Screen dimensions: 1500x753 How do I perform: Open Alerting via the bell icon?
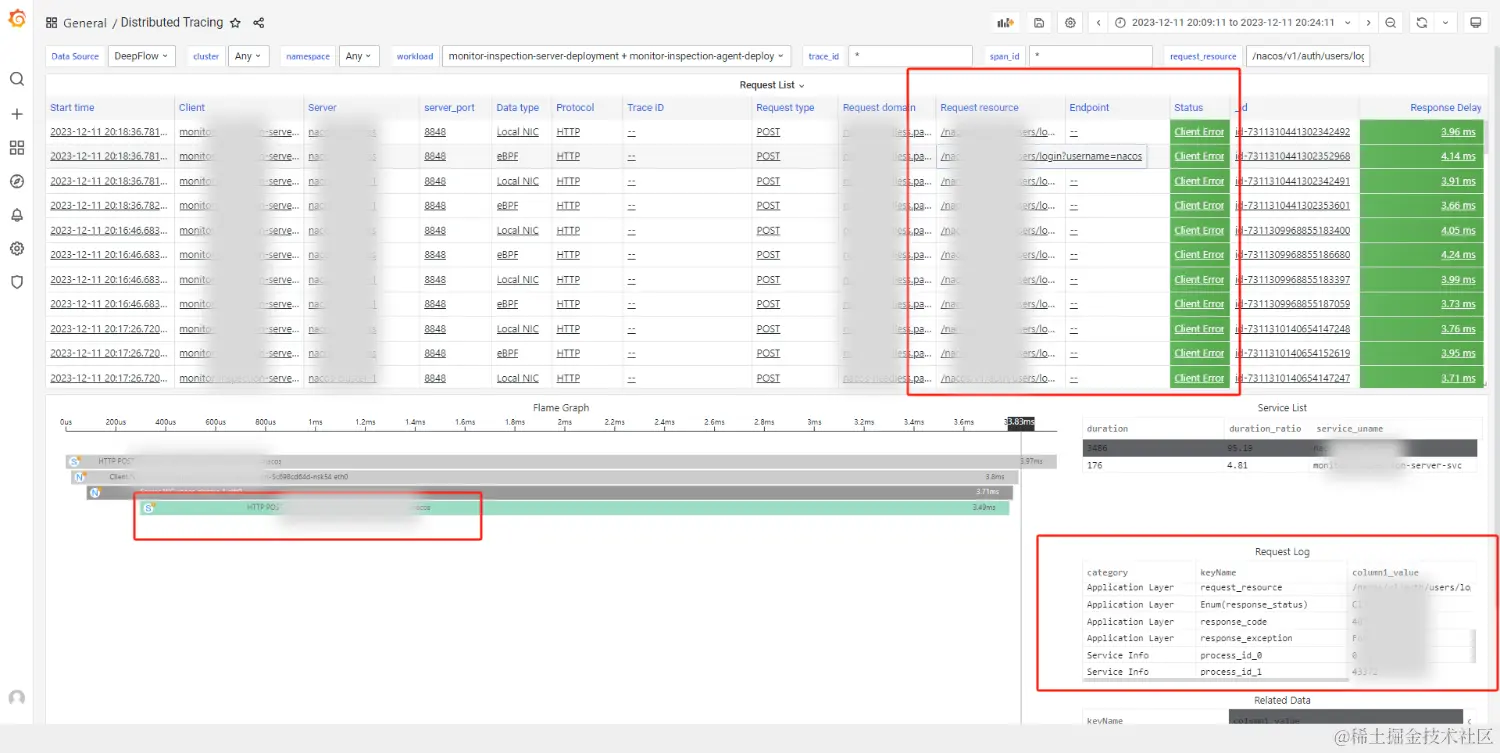click(16, 214)
